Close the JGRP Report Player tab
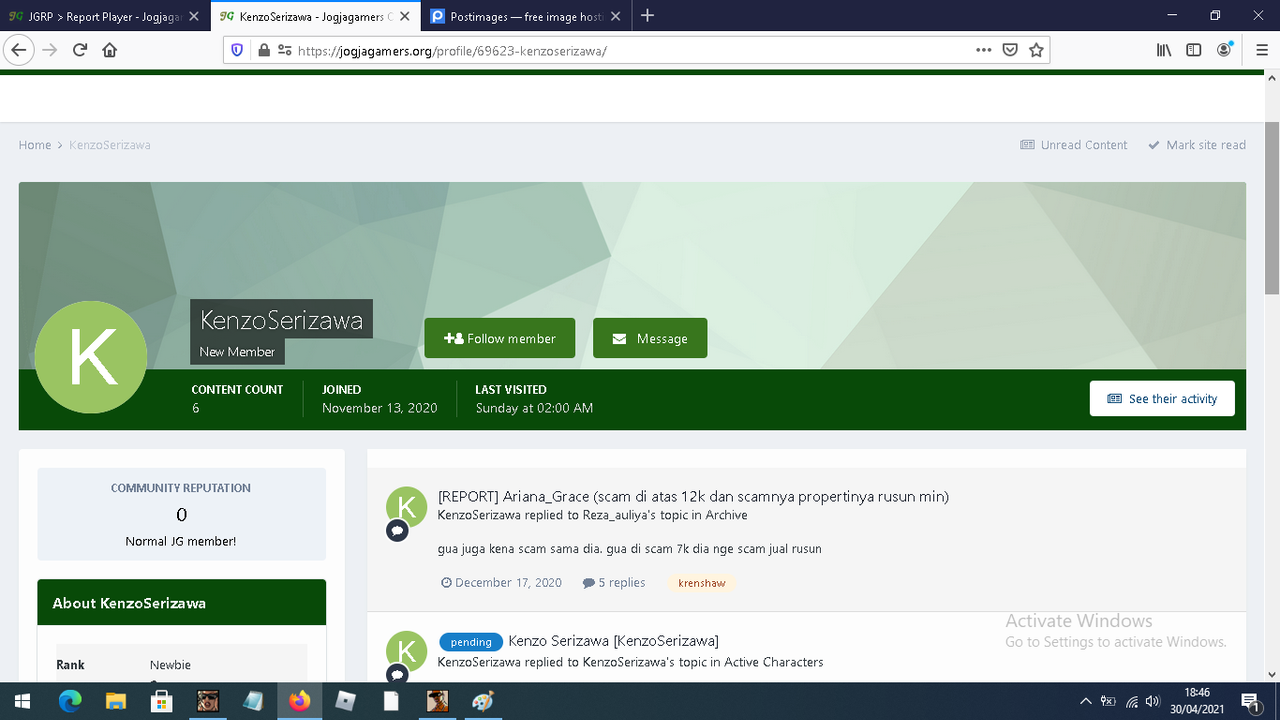 [x=194, y=16]
